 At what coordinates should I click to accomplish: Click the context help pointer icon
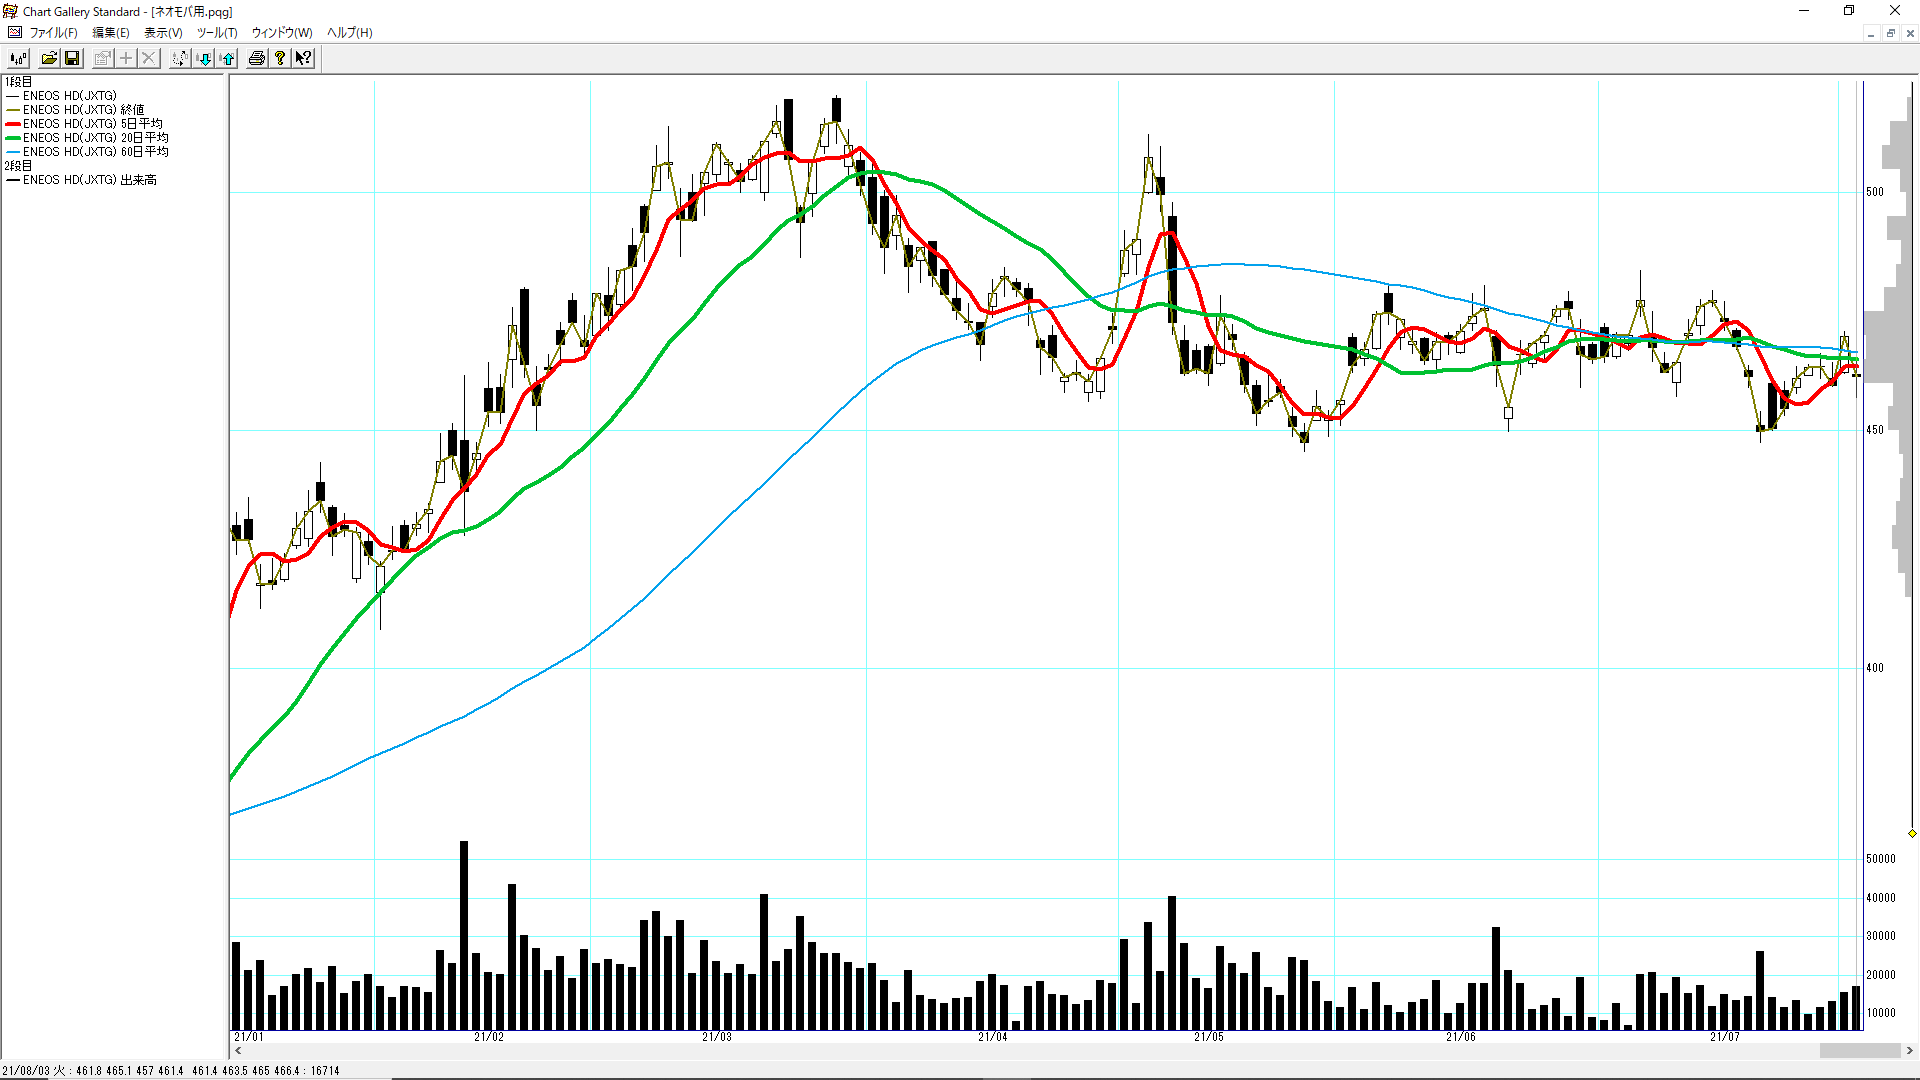(303, 58)
